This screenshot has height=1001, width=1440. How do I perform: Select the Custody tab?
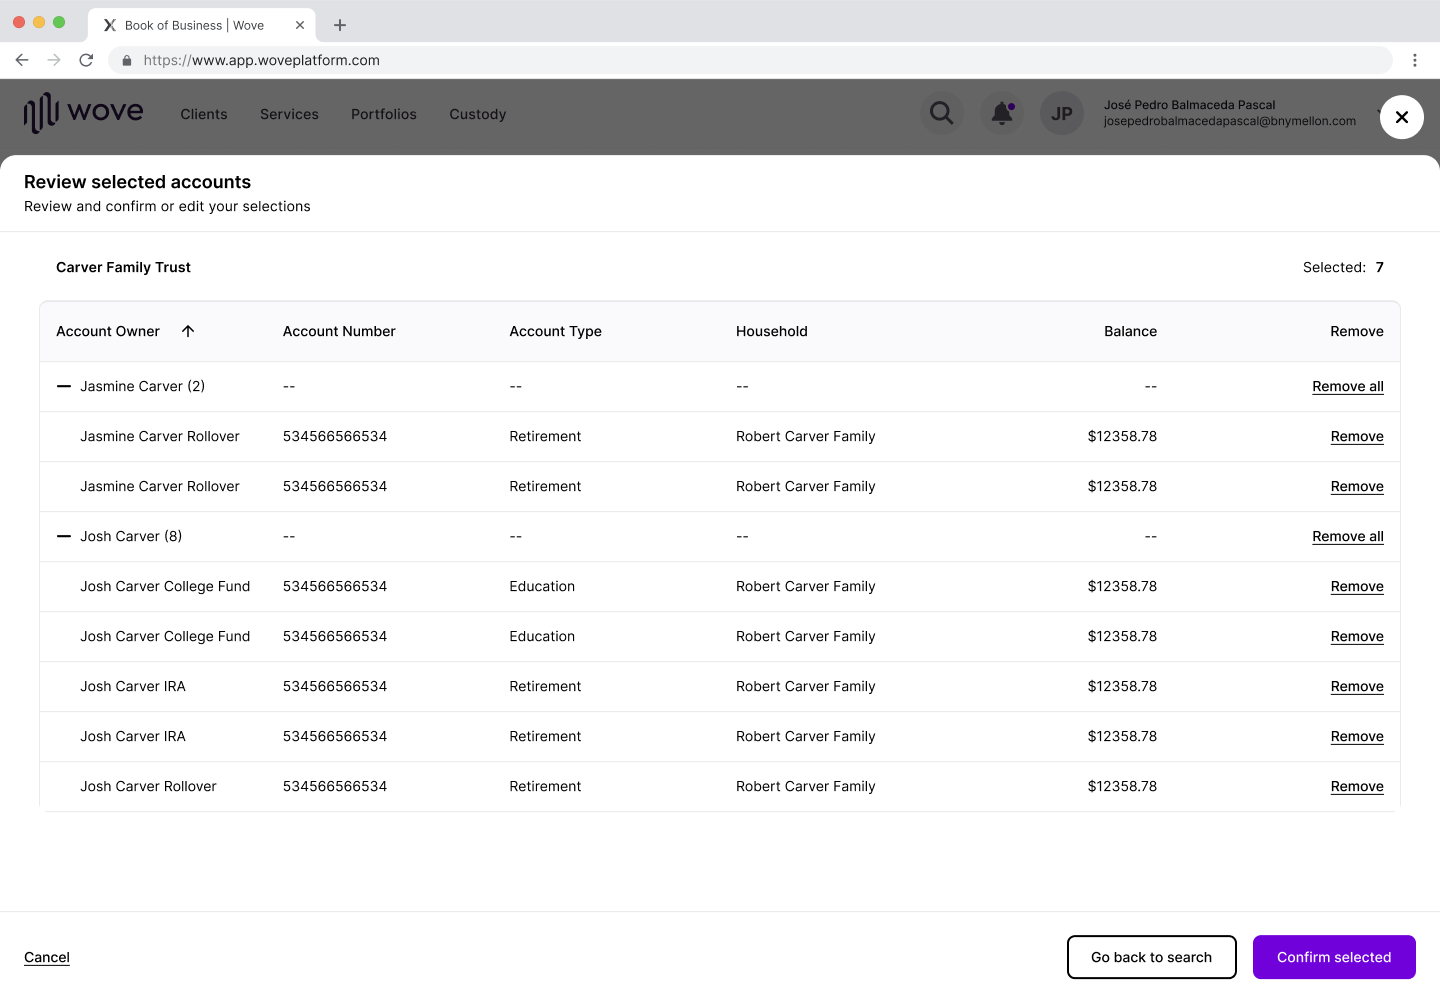tap(477, 114)
